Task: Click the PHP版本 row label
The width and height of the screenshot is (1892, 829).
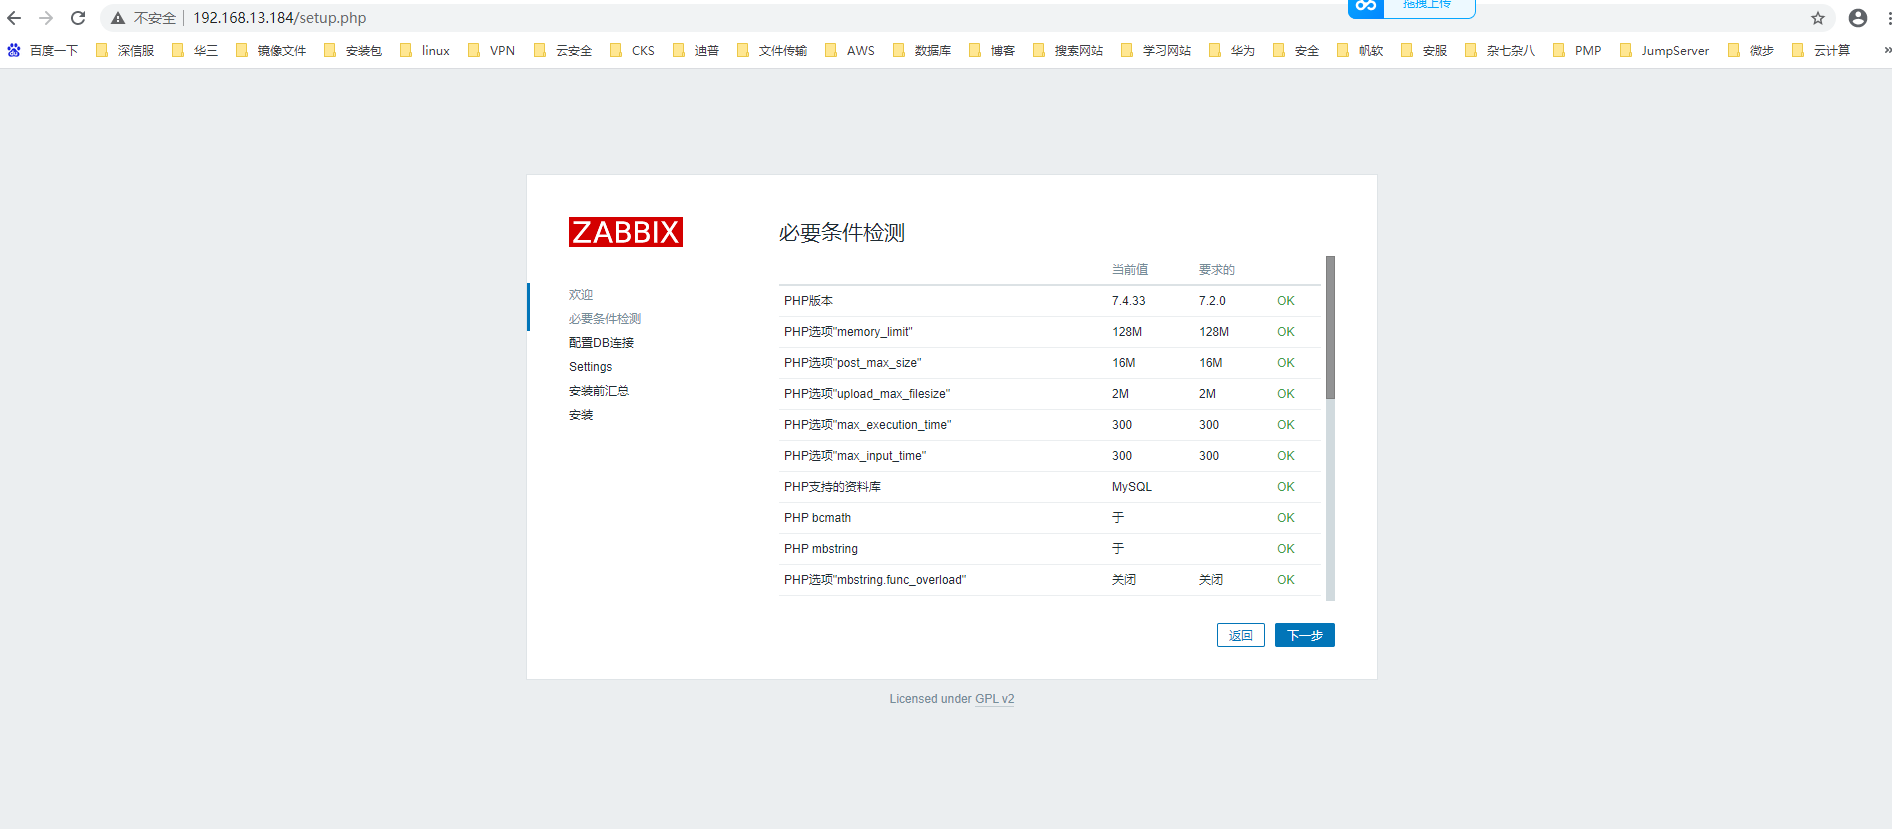Action: click(x=808, y=301)
